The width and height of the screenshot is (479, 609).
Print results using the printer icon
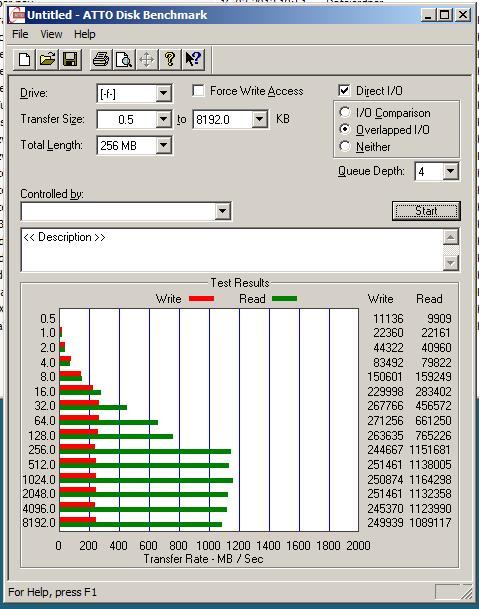[101, 59]
